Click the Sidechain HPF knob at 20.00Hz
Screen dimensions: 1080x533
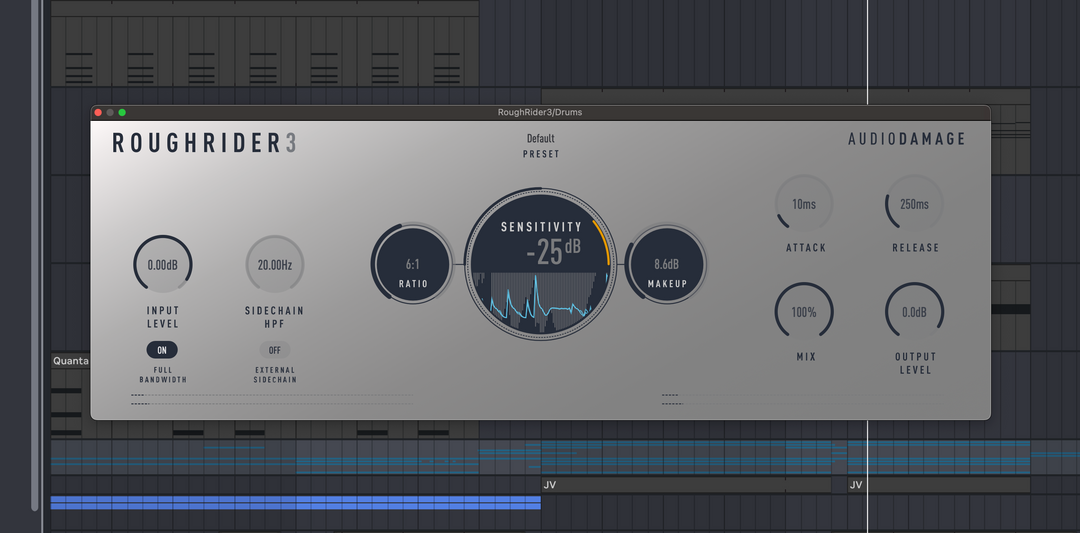point(274,265)
